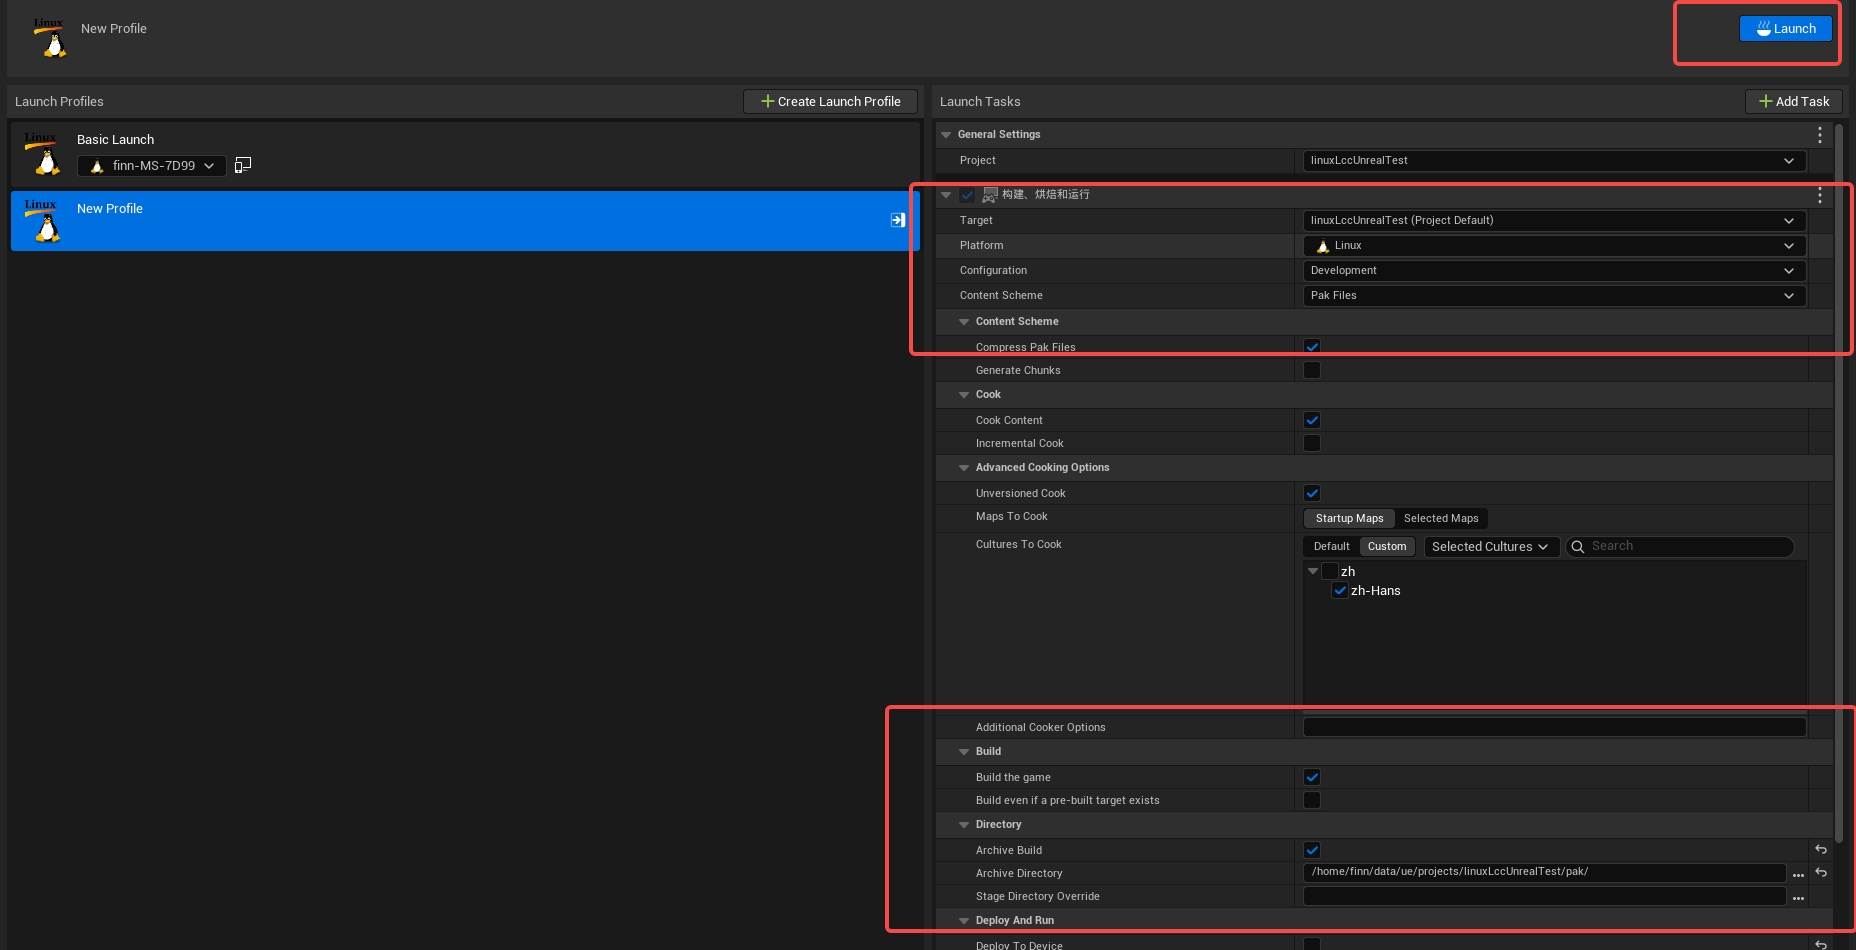Toggle Compress Pak Files checkbox
Viewport: 1856px width, 950px height.
tap(1312, 347)
